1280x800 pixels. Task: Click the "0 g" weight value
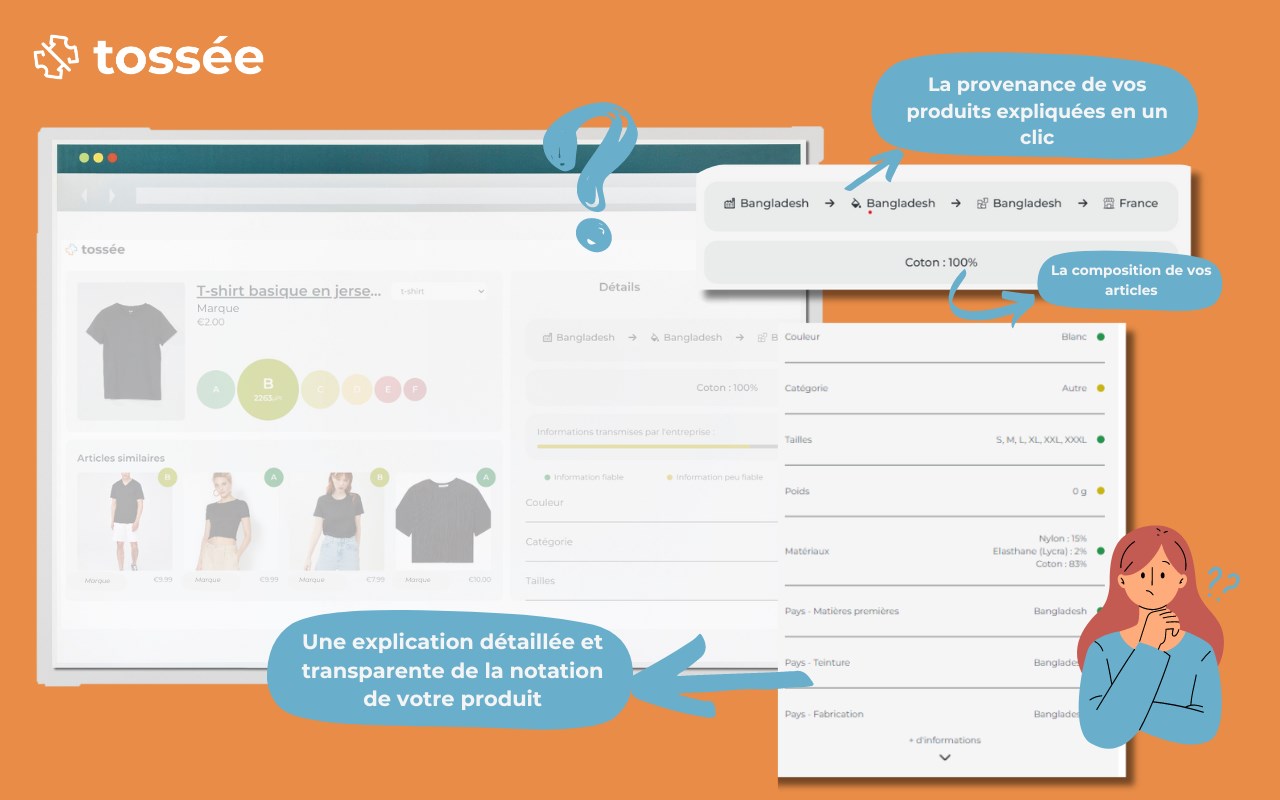point(1079,491)
